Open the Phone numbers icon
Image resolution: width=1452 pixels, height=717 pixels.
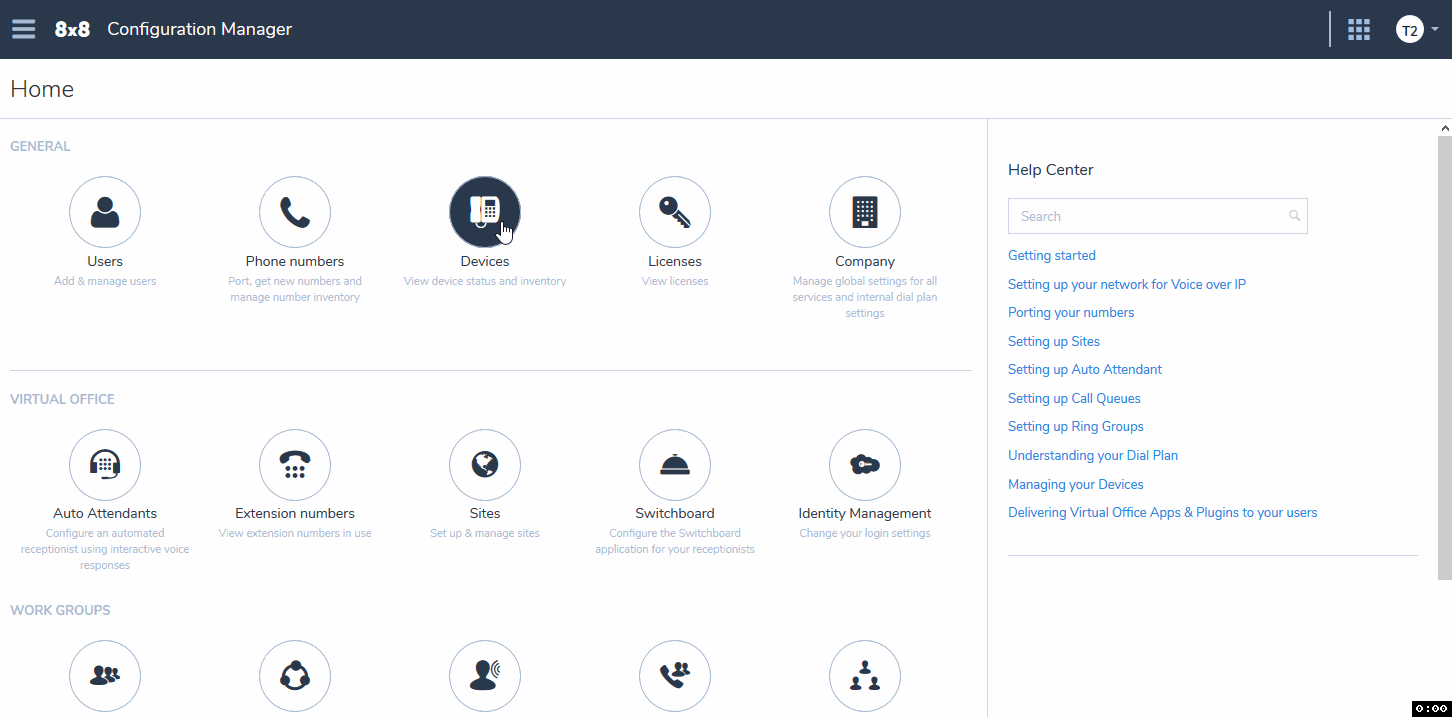[295, 212]
